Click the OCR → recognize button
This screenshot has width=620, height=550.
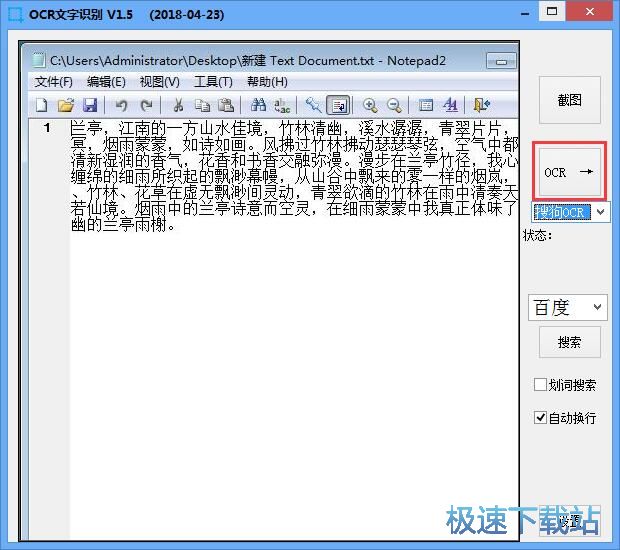[570, 172]
